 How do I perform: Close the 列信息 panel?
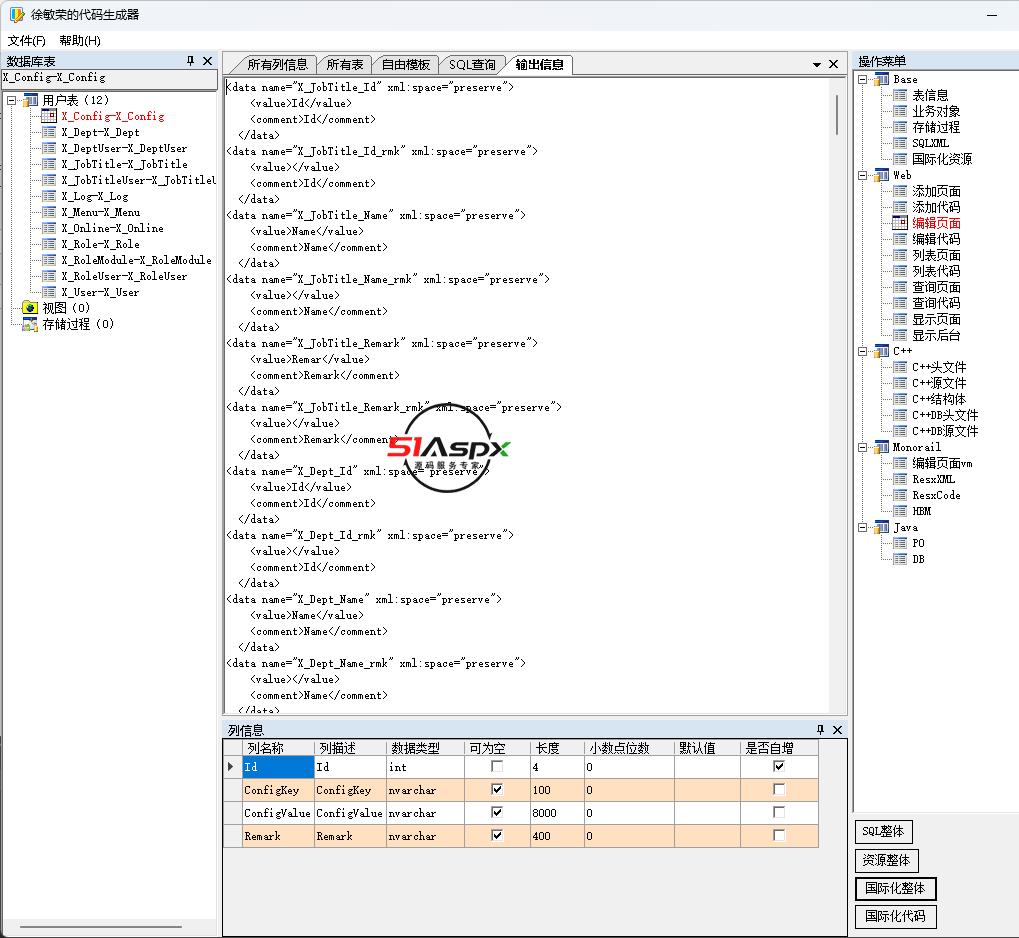pyautogui.click(x=838, y=730)
